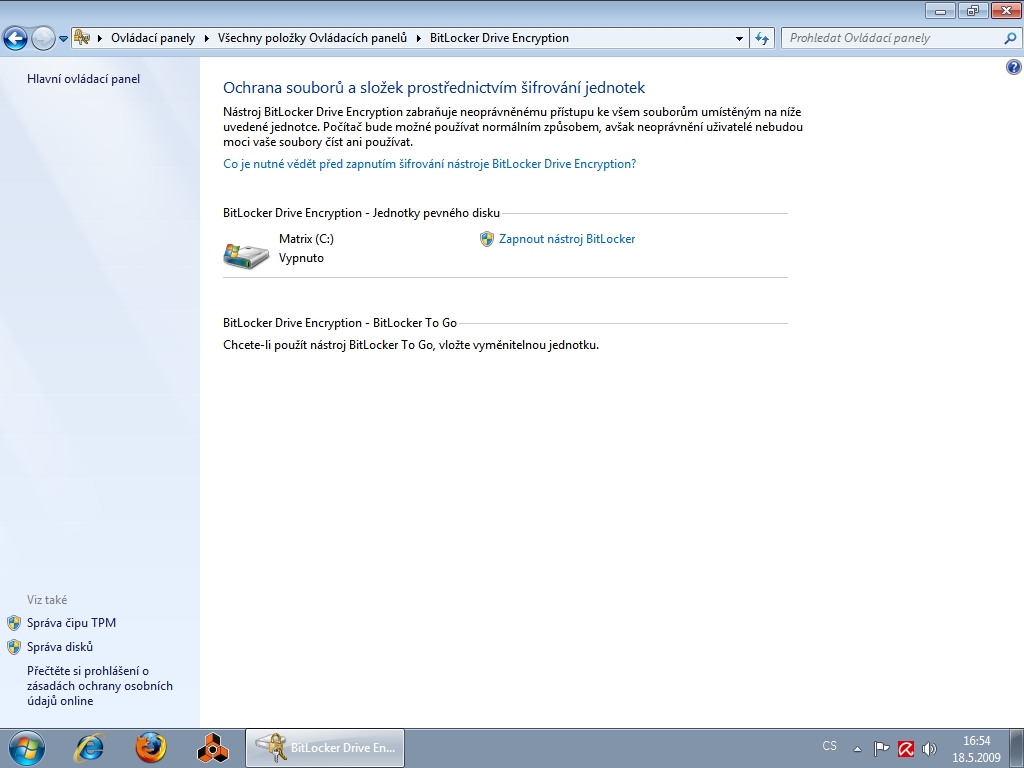Image resolution: width=1024 pixels, height=768 pixels.
Task: Click BitLocker Drive En... taskbar button
Action: (x=325, y=748)
